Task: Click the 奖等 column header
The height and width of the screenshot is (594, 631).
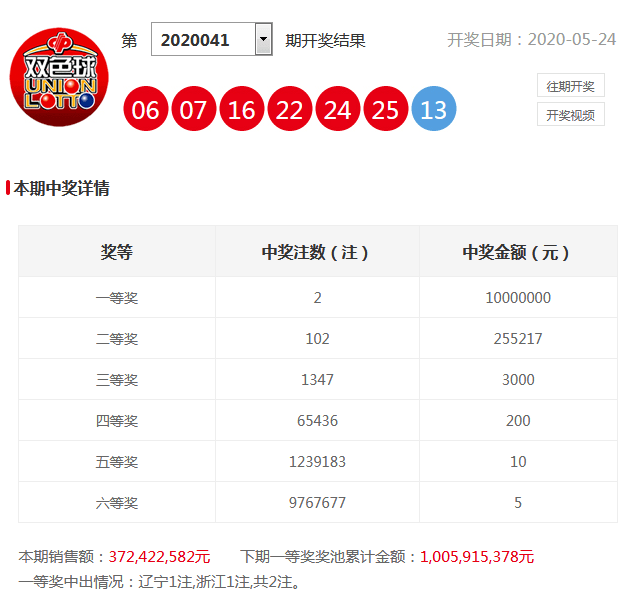Action: tap(117, 252)
